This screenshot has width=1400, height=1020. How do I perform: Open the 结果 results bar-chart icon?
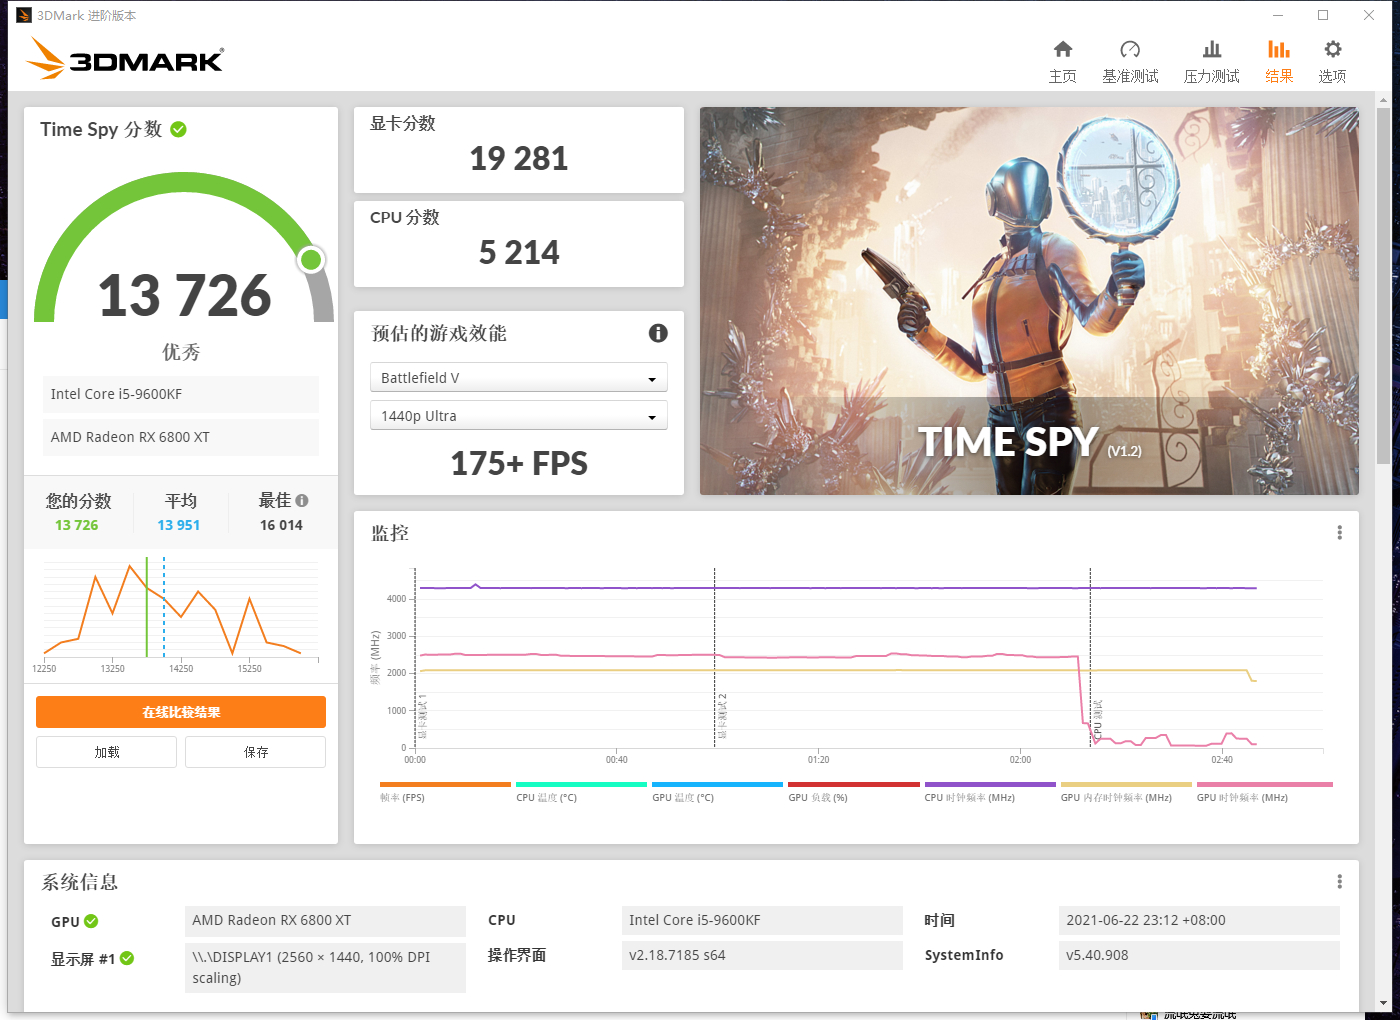click(x=1279, y=49)
